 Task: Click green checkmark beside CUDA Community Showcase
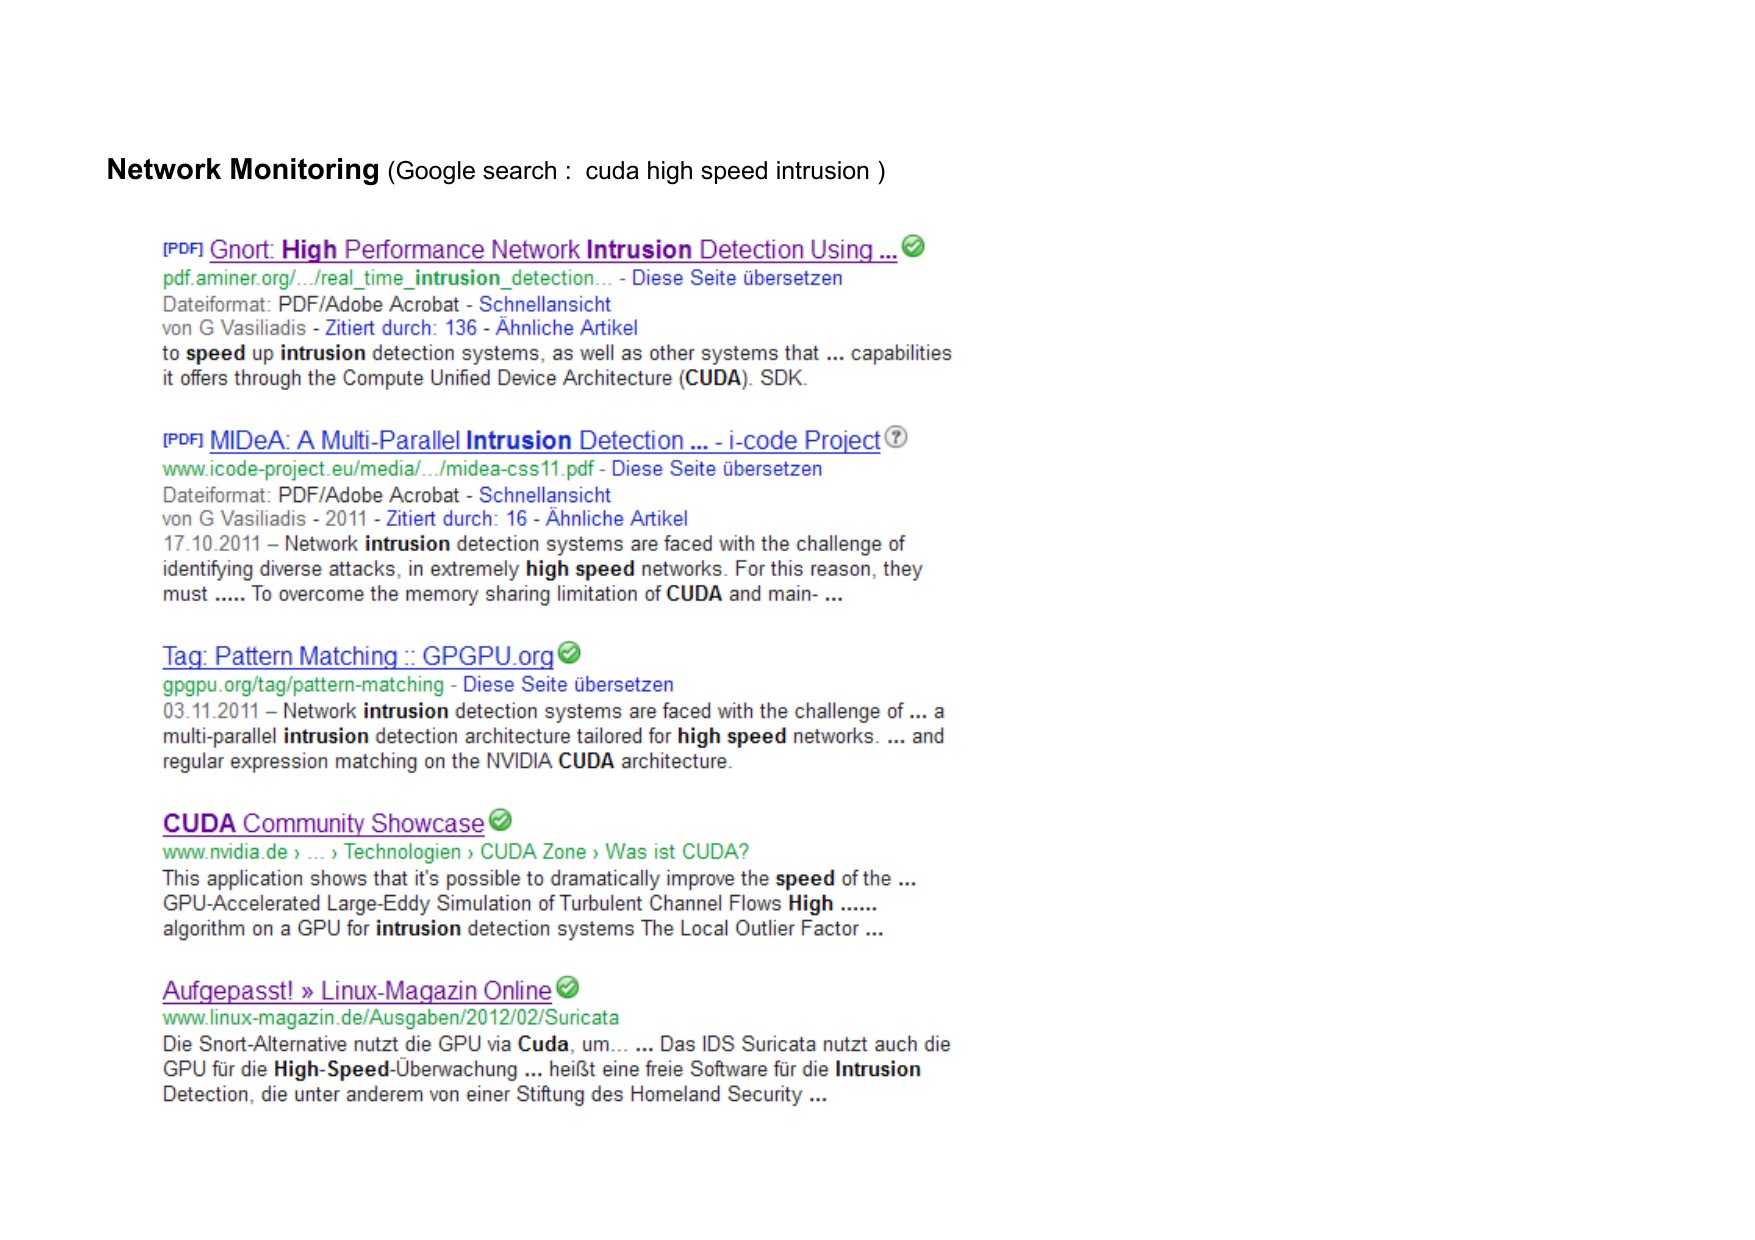point(500,820)
